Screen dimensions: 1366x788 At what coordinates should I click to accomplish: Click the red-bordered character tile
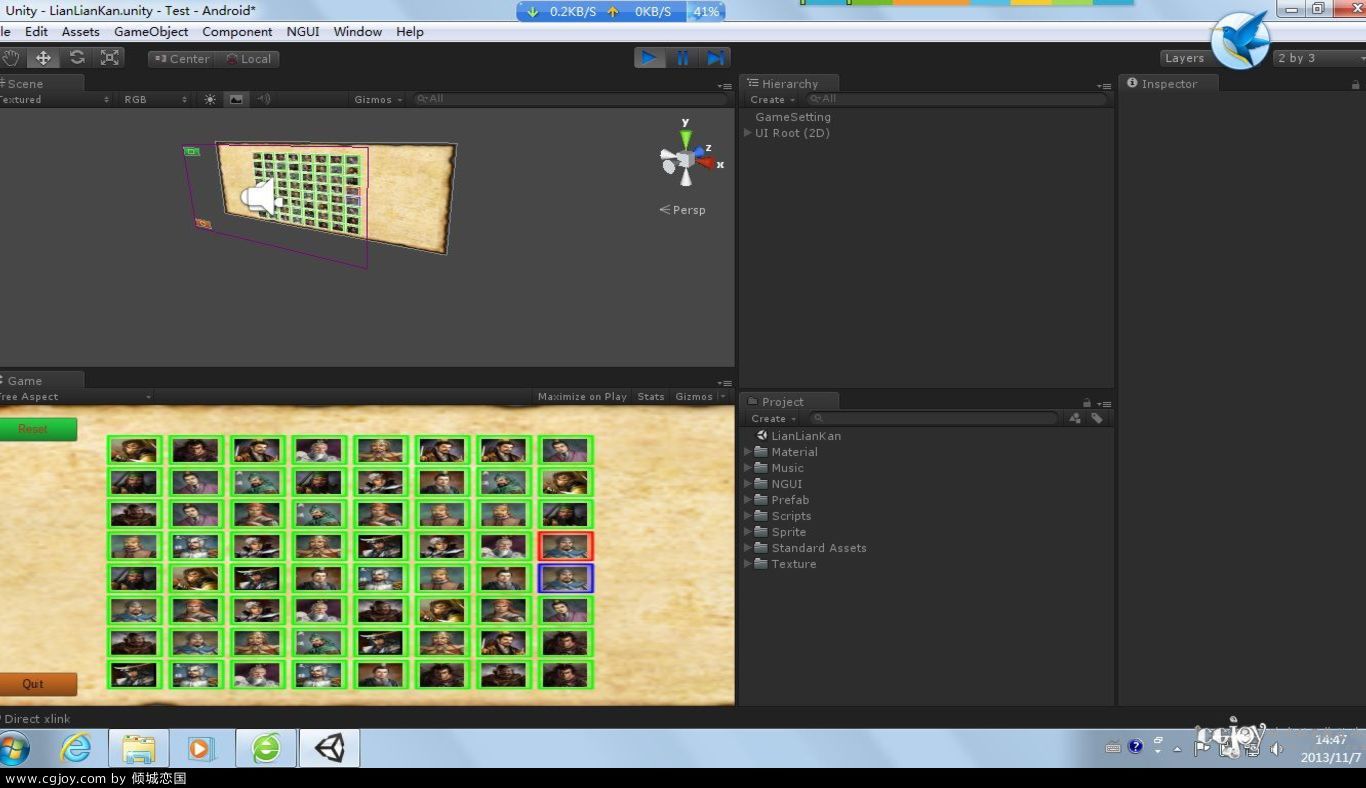566,546
